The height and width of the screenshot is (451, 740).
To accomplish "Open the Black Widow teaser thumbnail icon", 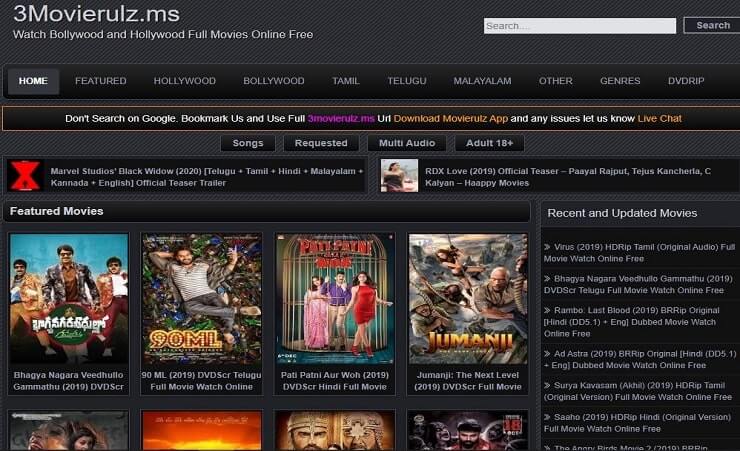I will (25, 175).
